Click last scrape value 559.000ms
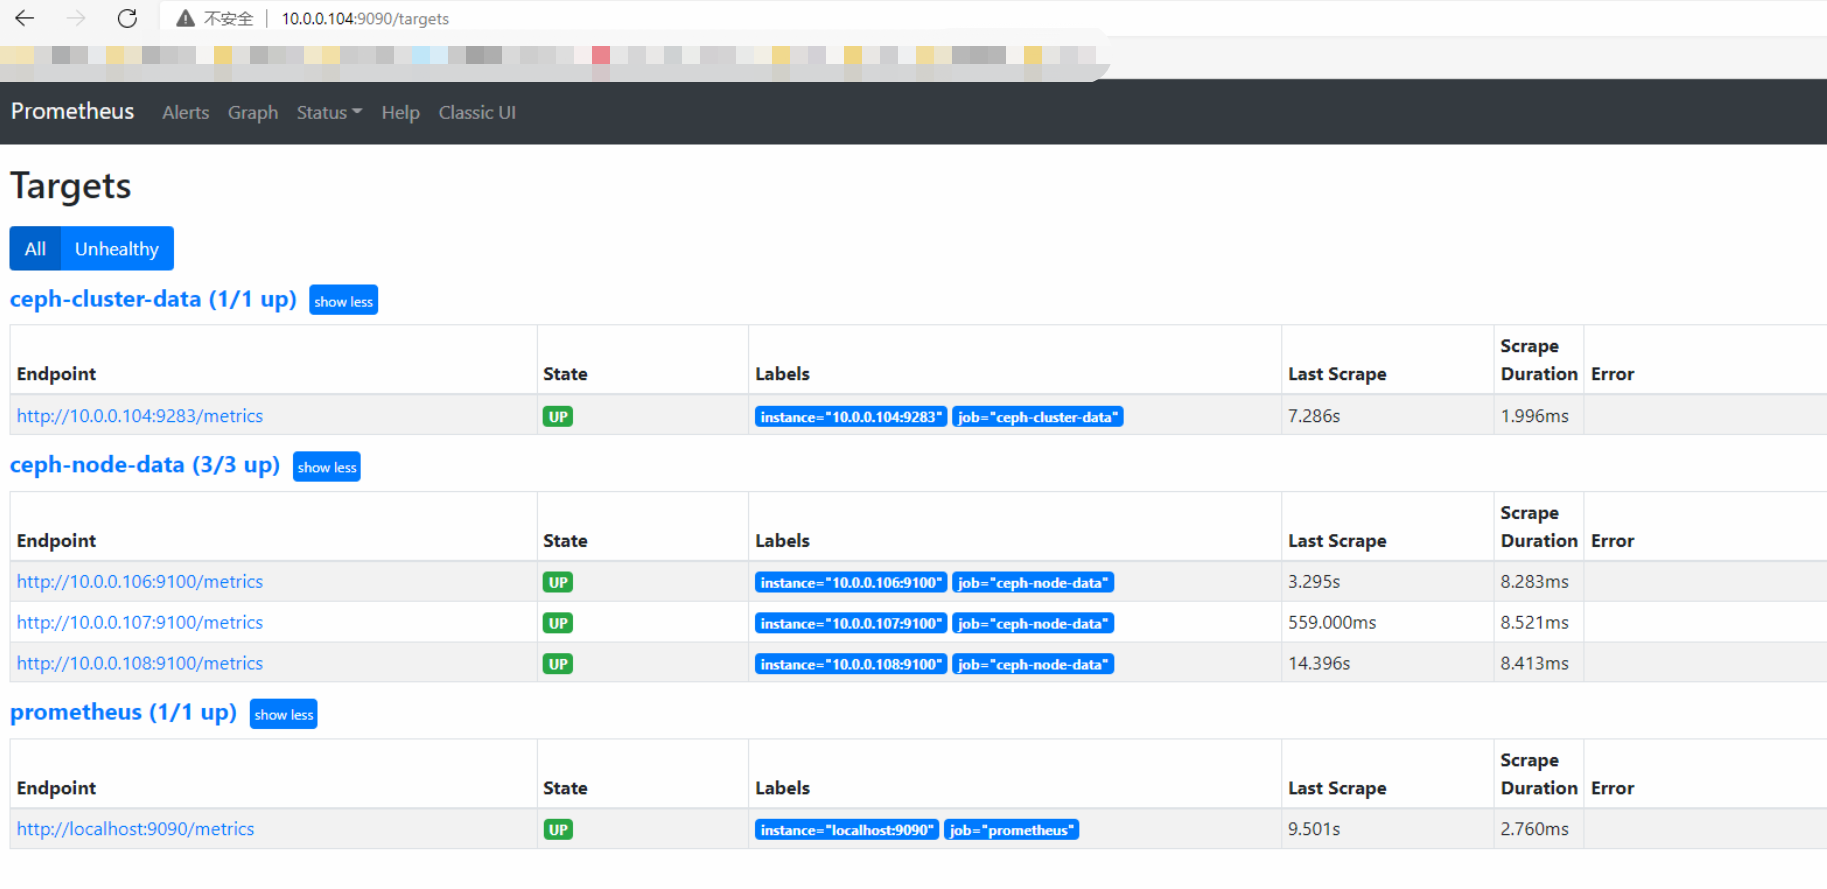The image size is (1827, 889). (1332, 622)
